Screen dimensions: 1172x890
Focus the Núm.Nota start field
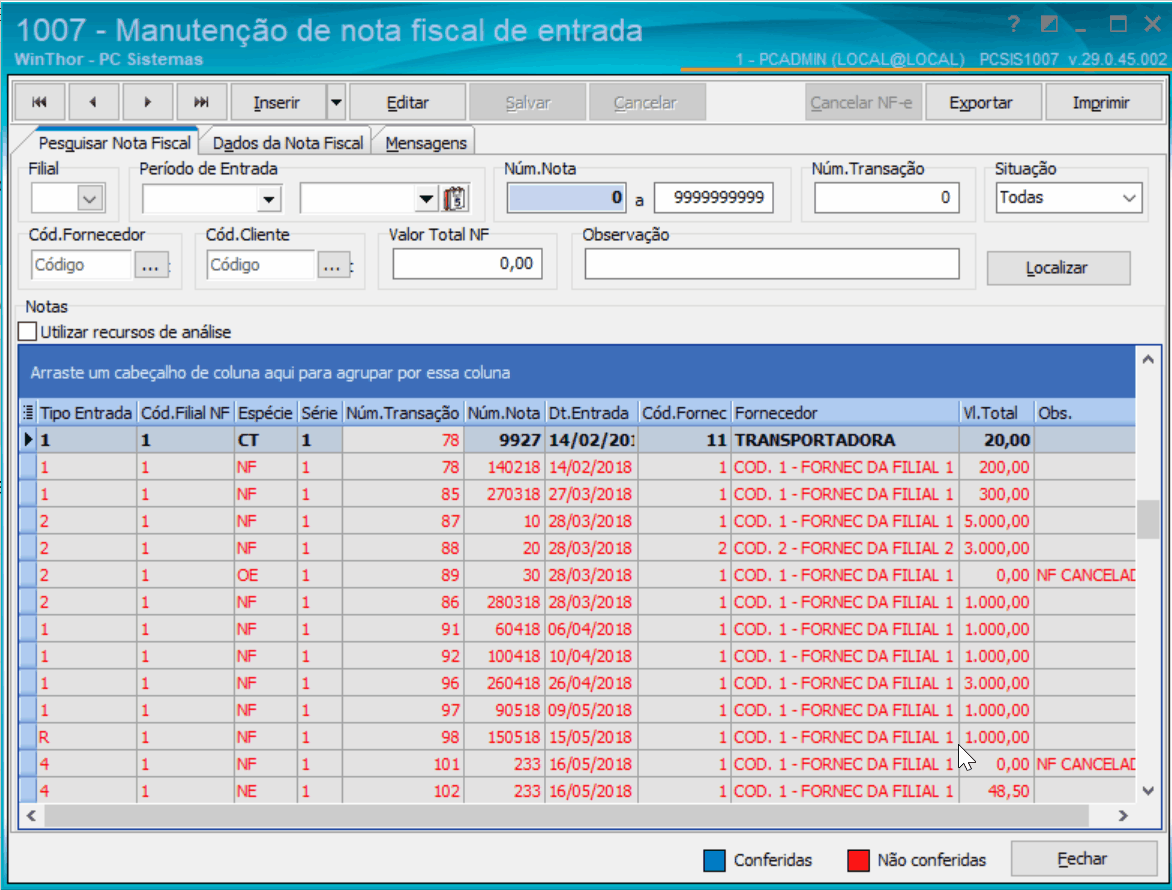tap(567, 198)
